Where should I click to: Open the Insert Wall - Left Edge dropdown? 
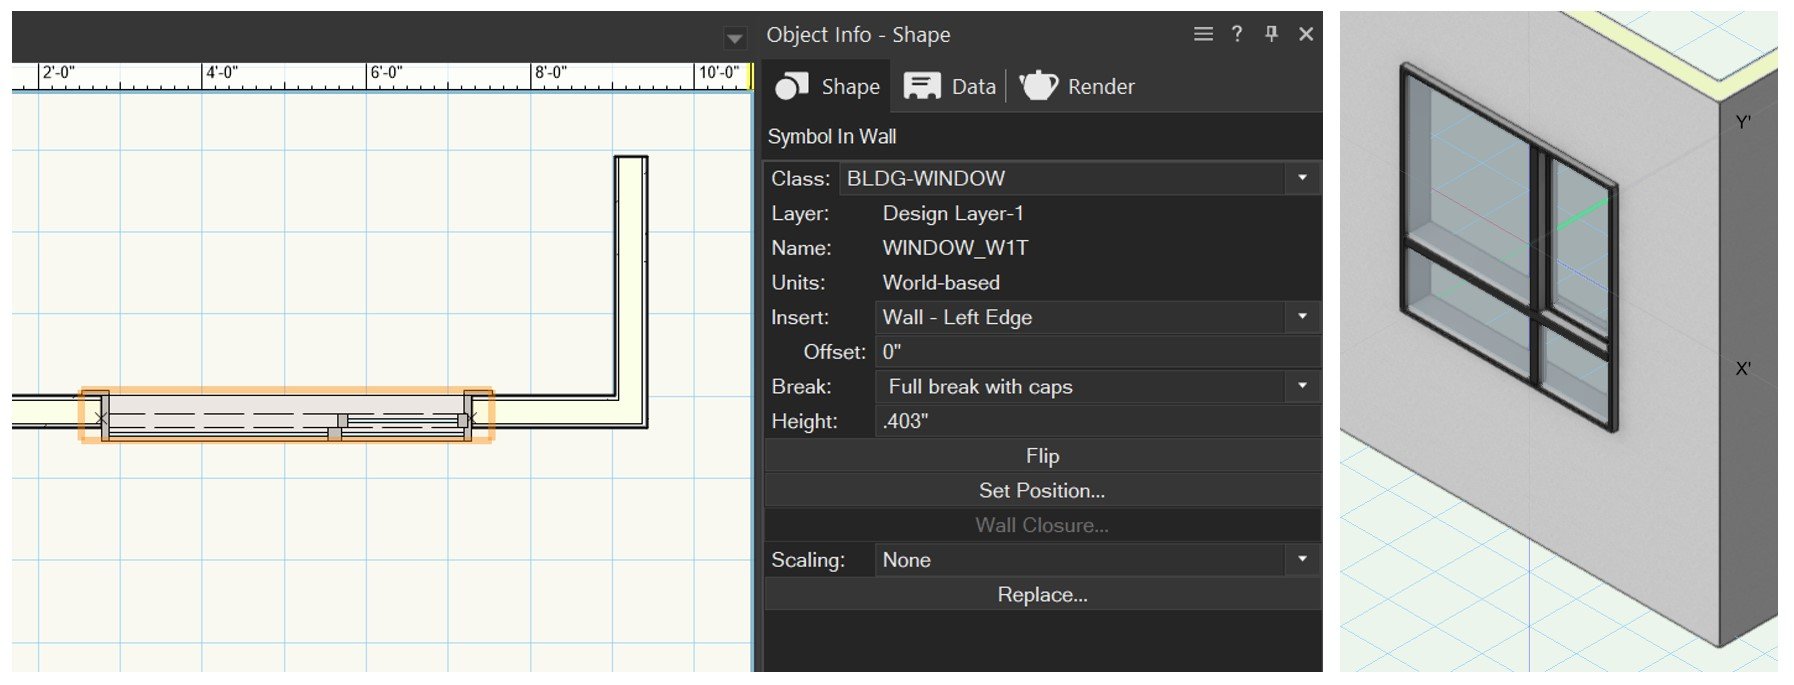click(1301, 317)
